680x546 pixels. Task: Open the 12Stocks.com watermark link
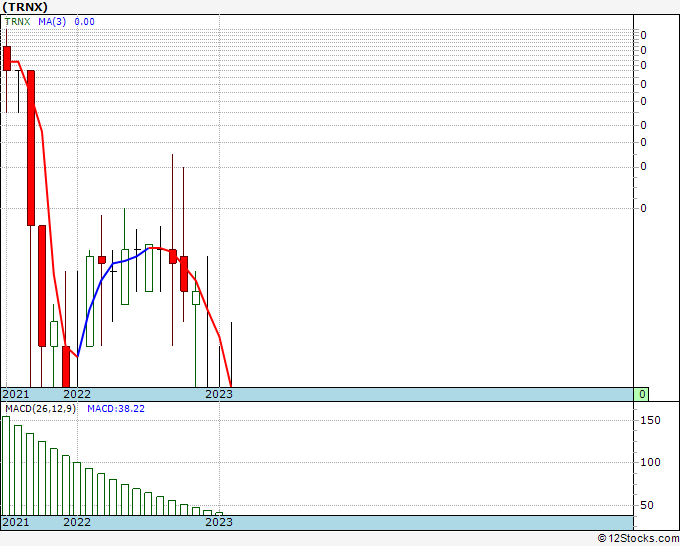coord(636,539)
